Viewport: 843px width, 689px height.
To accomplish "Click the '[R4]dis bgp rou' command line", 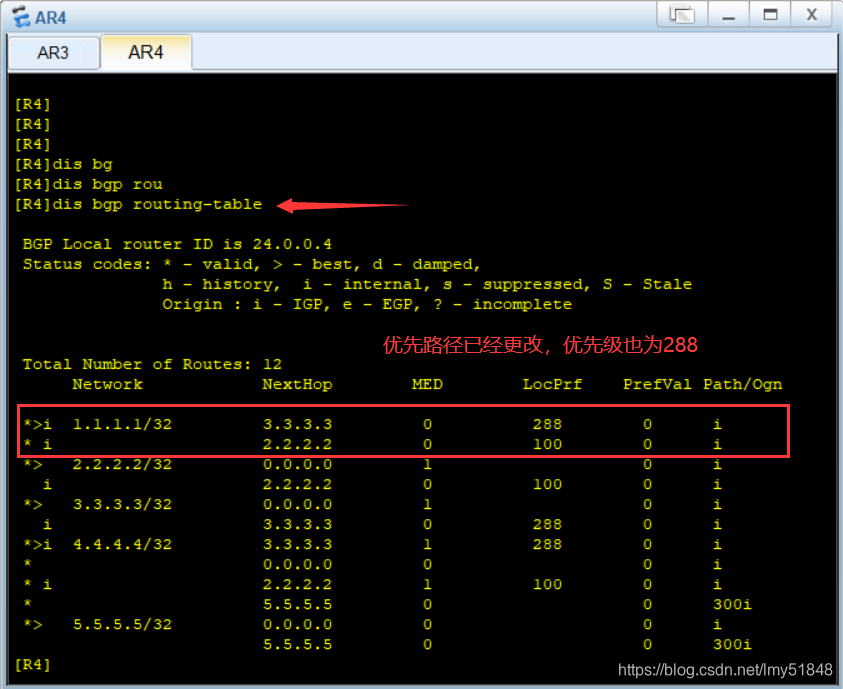I will pos(89,185).
